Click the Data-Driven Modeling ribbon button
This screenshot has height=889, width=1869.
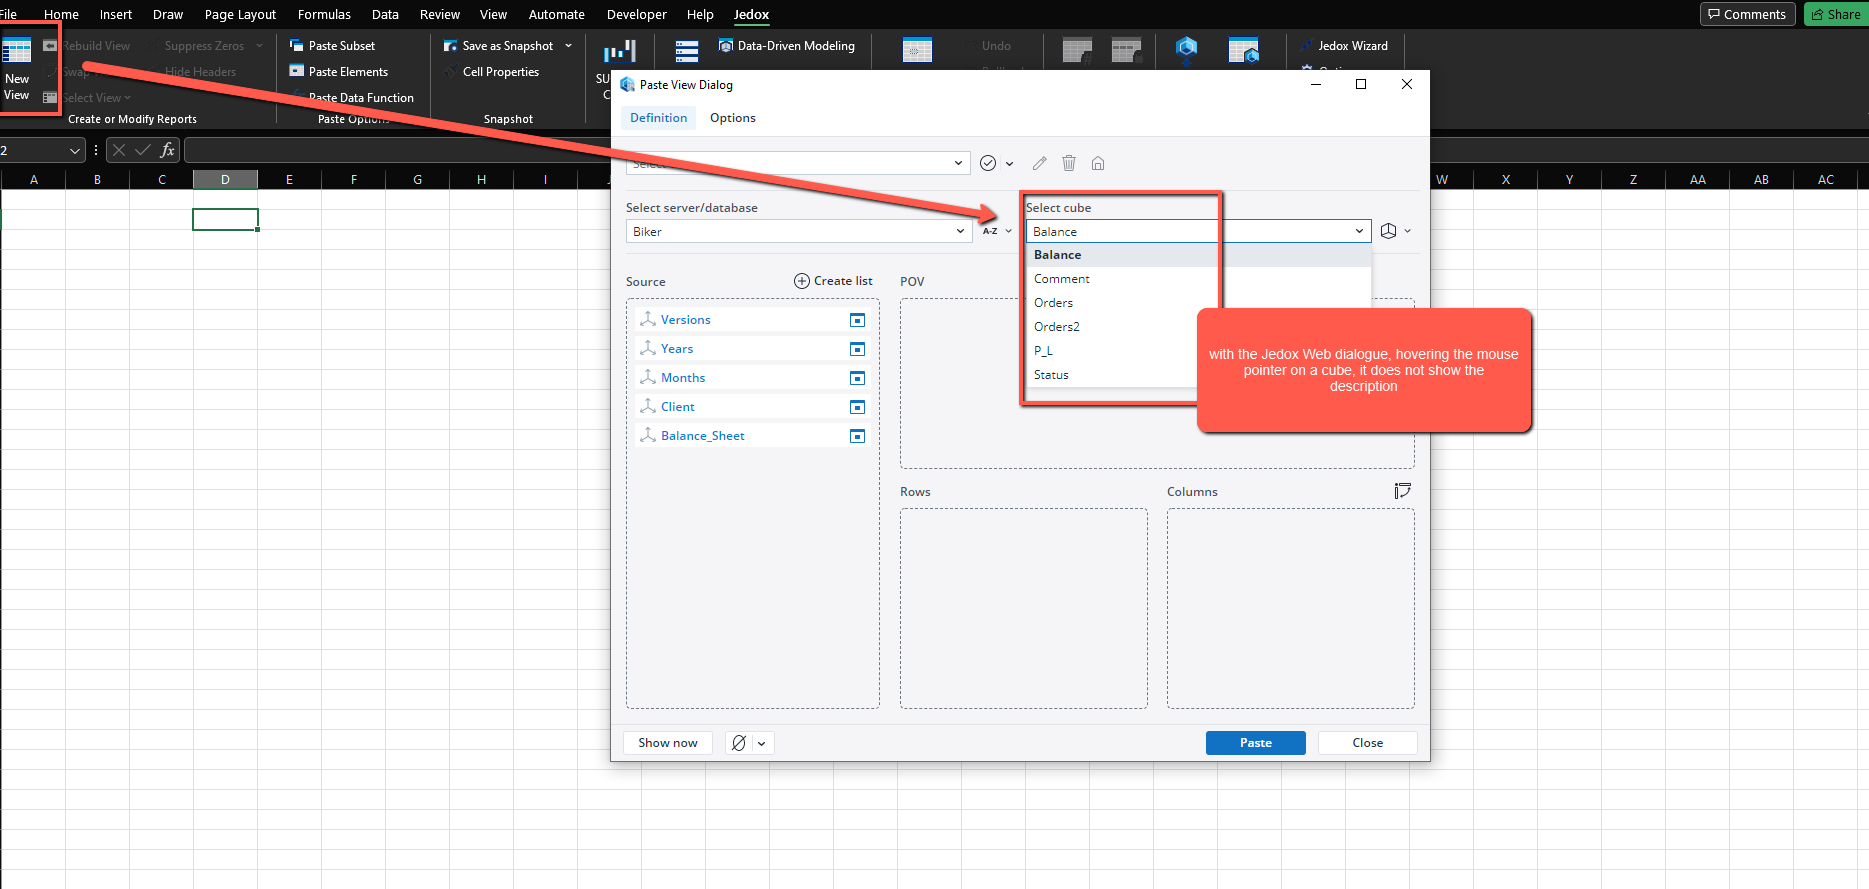click(786, 46)
